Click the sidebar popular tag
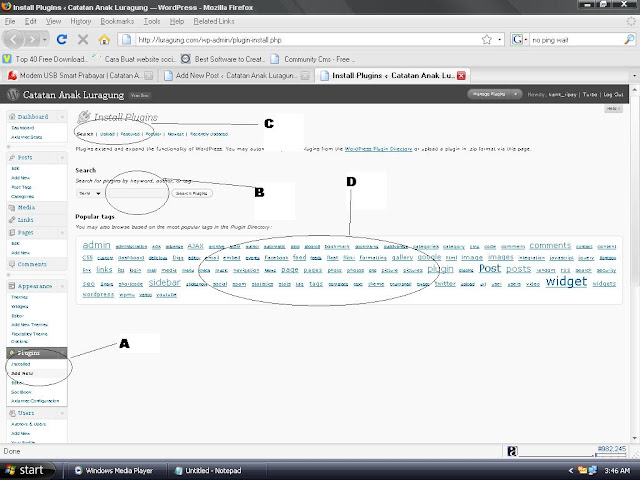Viewport: 640px width, 480px height. coord(164,282)
